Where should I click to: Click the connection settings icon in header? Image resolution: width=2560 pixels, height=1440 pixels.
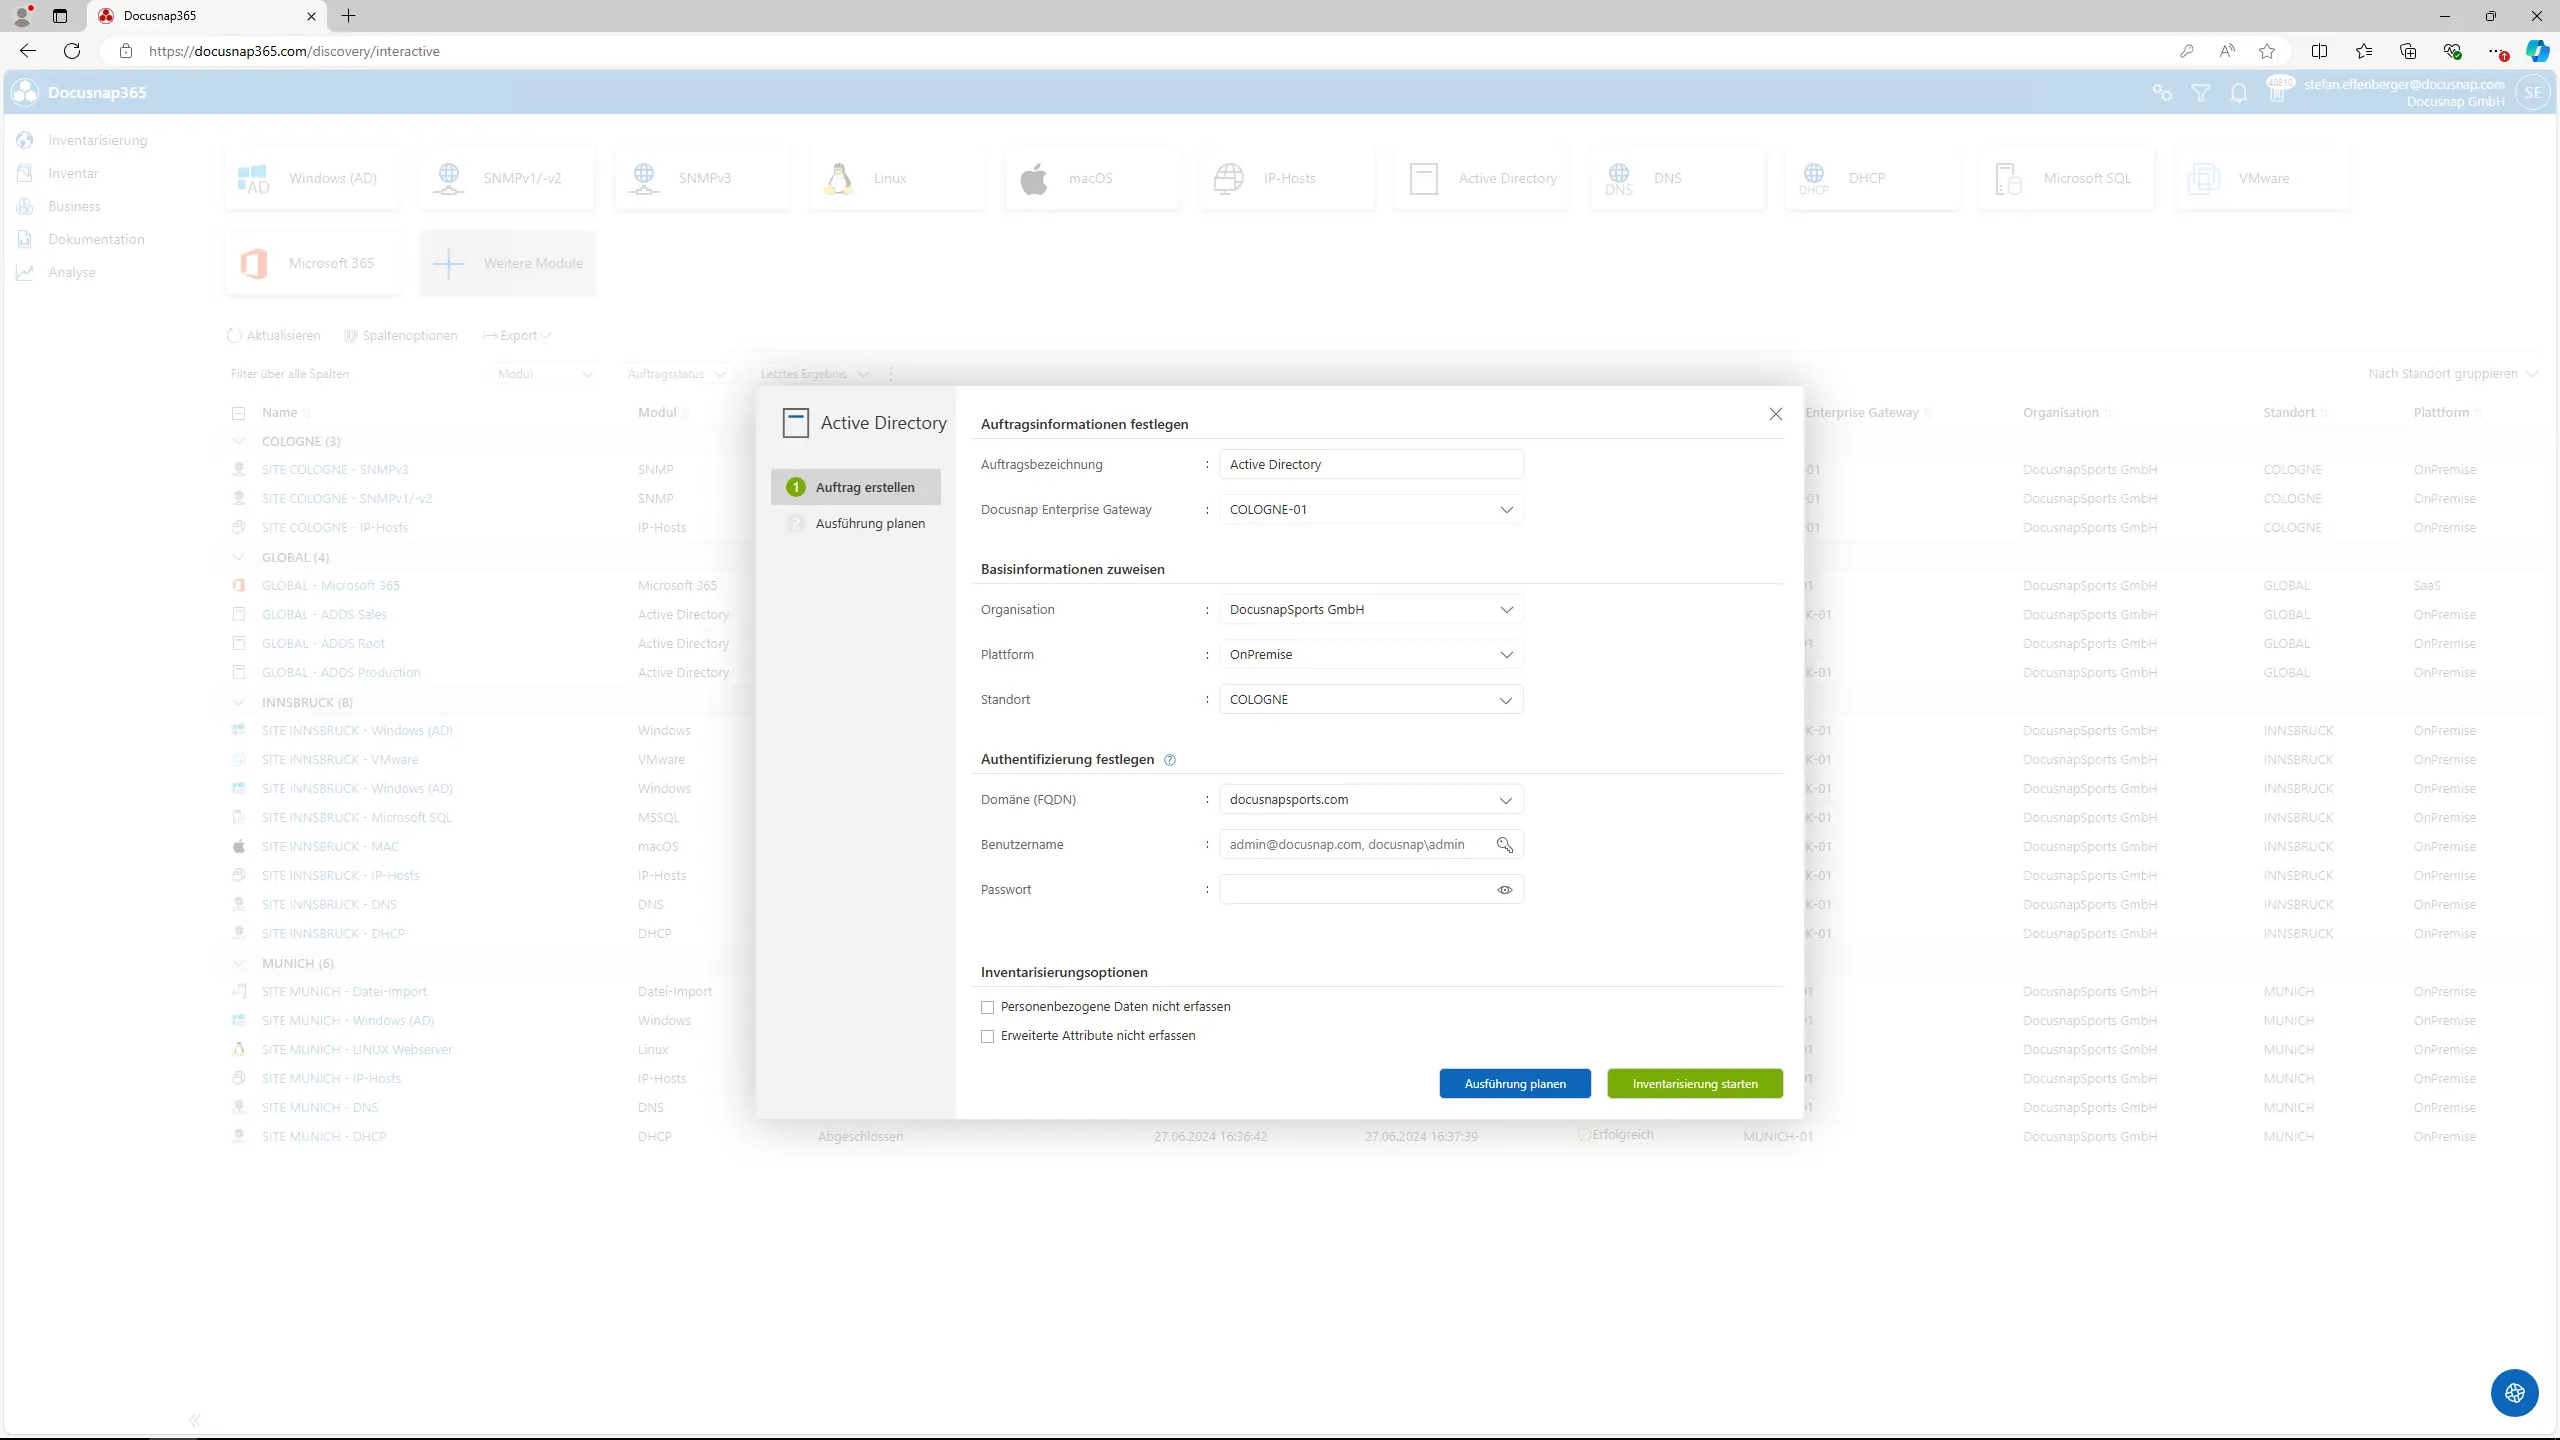(2162, 93)
